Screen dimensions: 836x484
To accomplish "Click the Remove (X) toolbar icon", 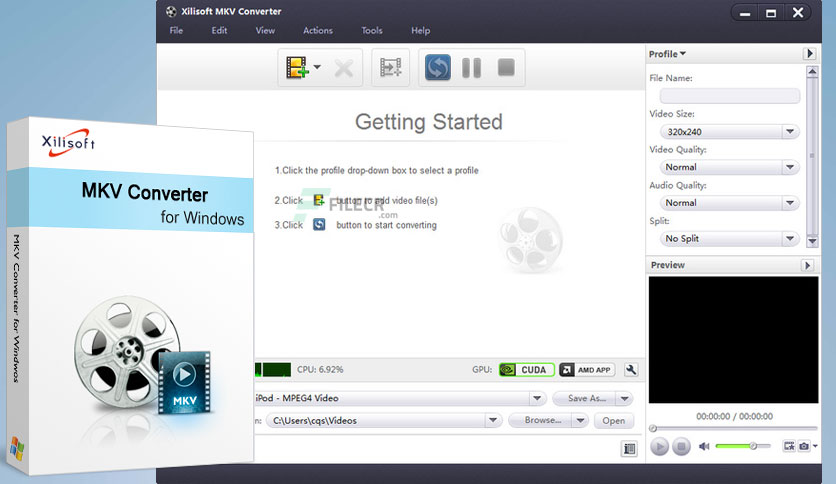I will click(344, 68).
